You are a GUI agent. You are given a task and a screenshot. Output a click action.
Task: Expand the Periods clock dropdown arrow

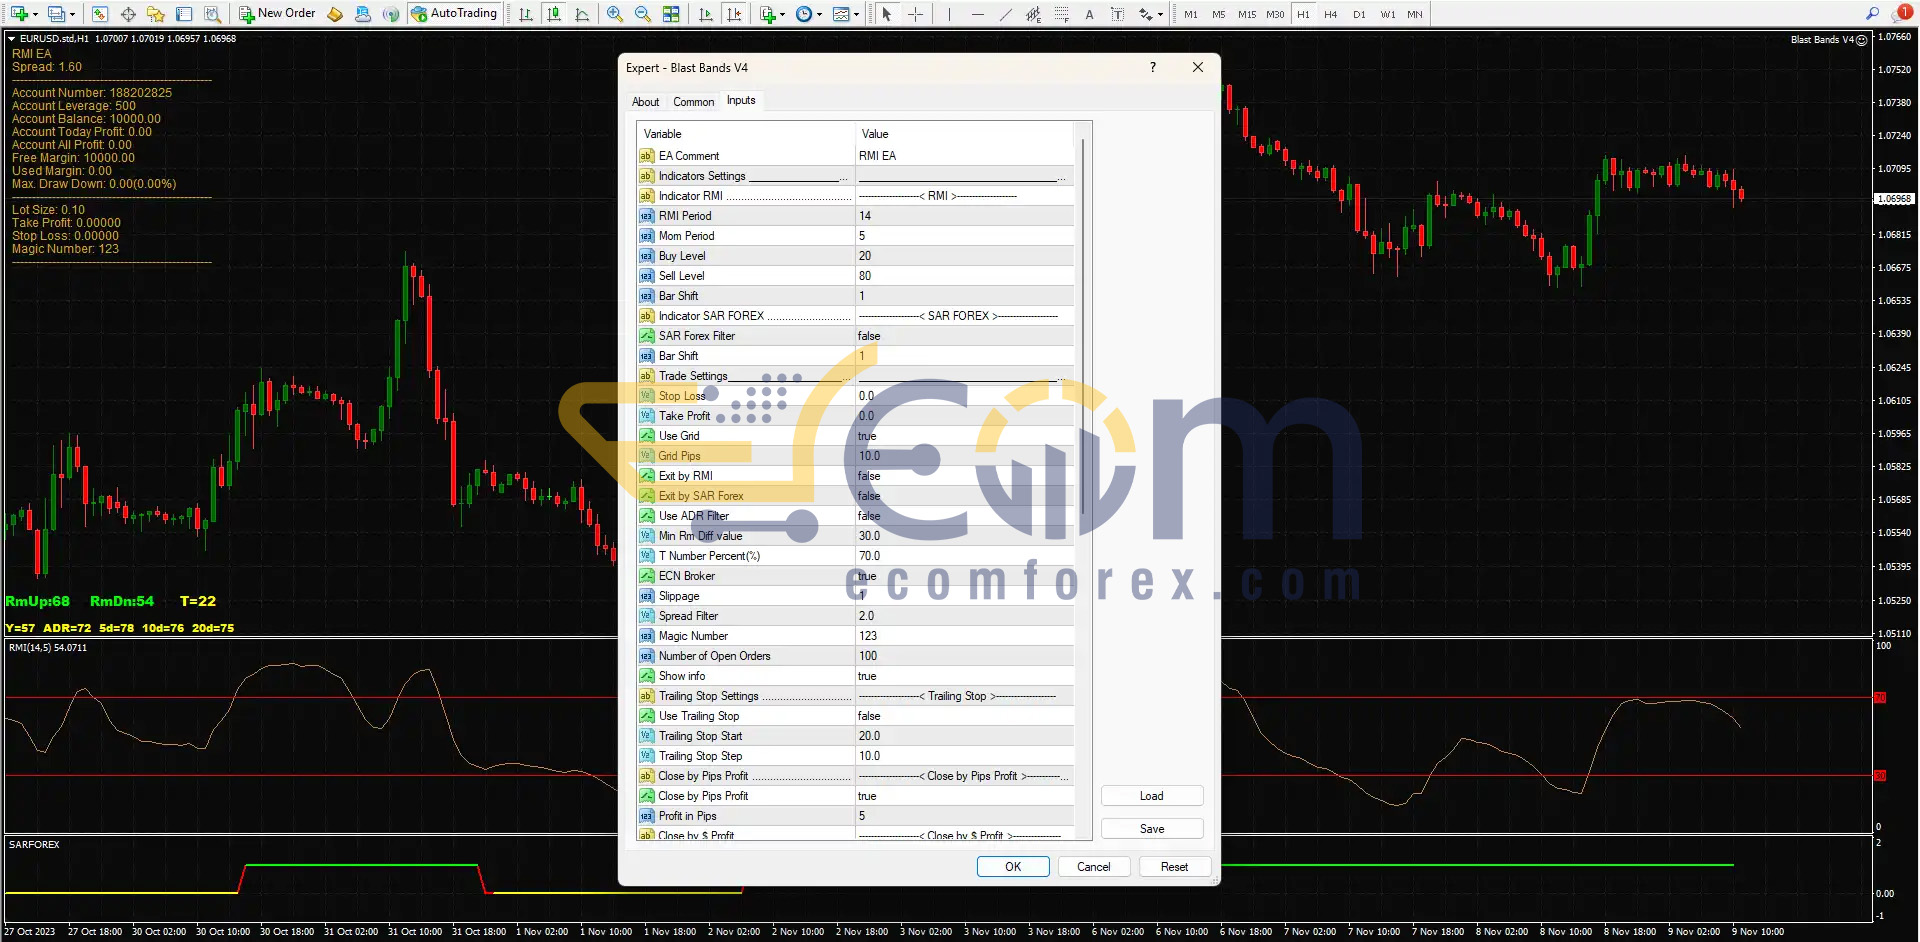(x=819, y=14)
